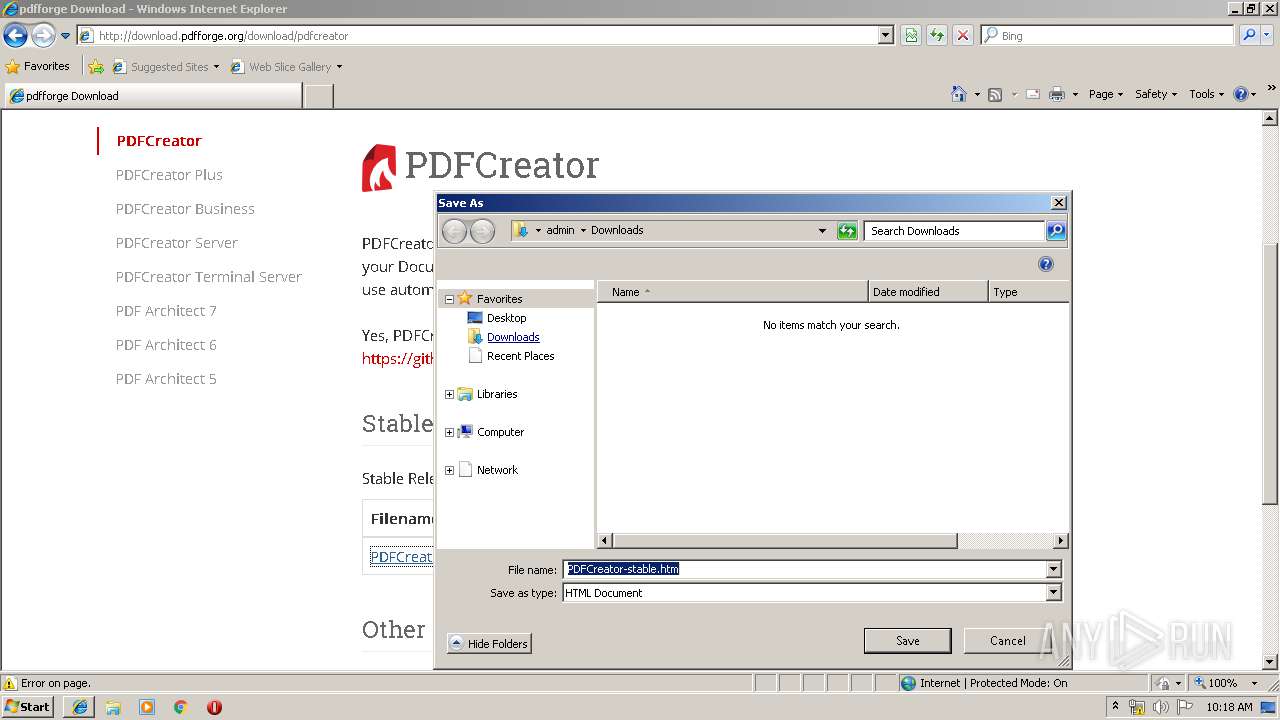Screen dimensions: 1280x720
Task: Click Hide Folders button
Action: point(489,644)
